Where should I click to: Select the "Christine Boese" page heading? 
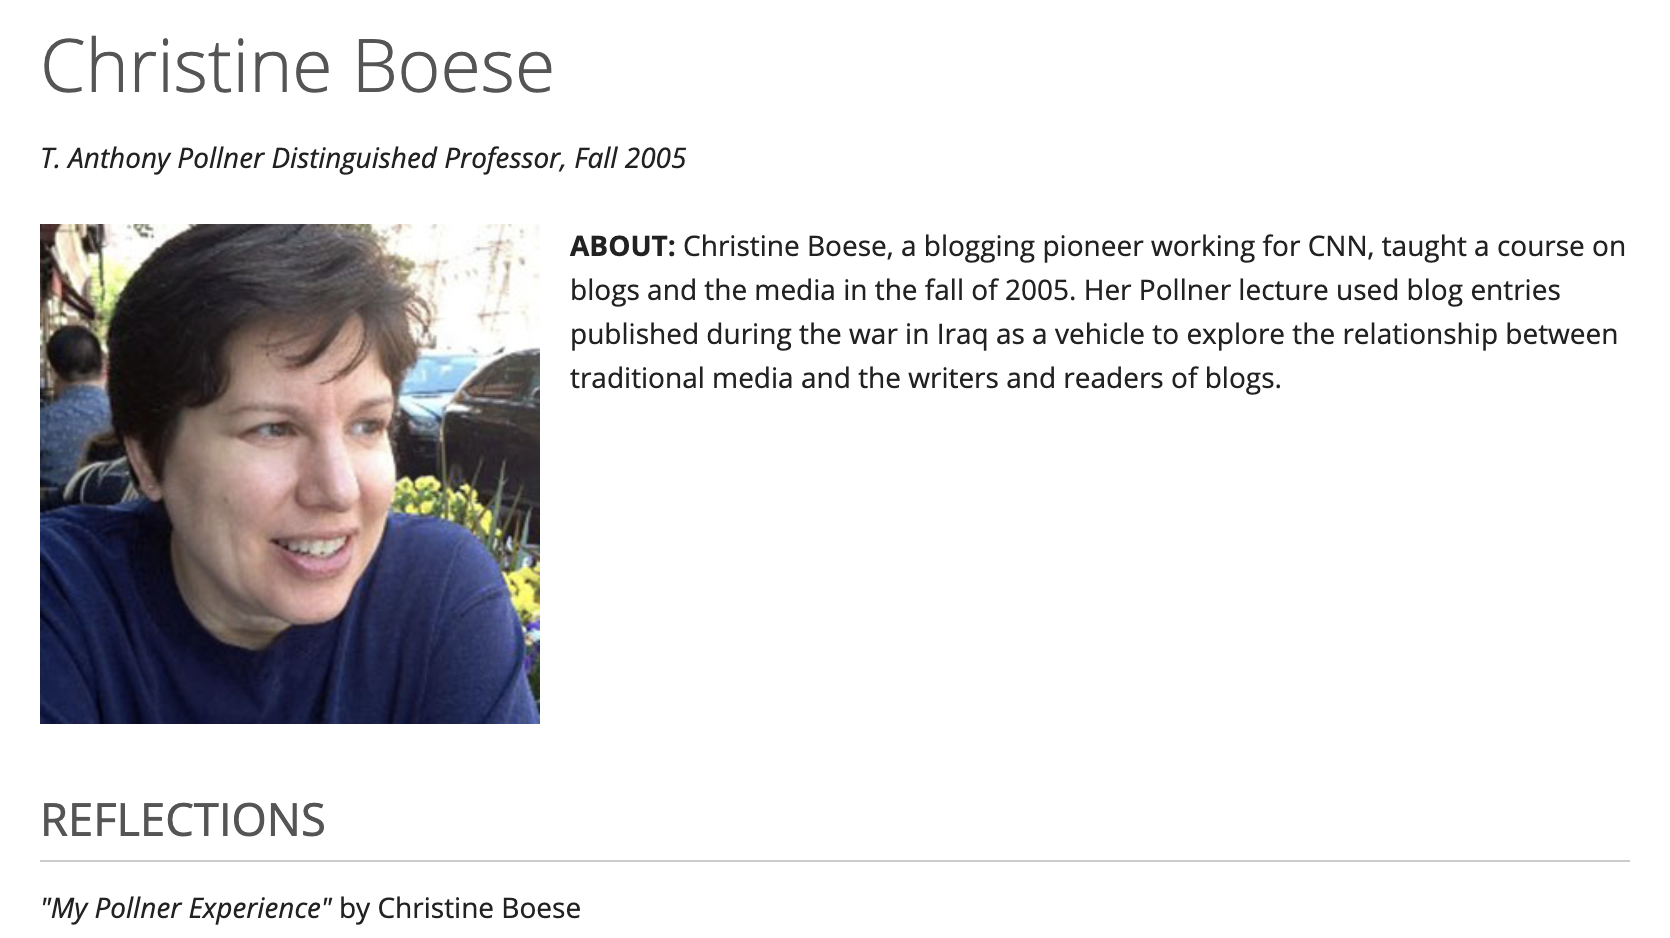[297, 66]
